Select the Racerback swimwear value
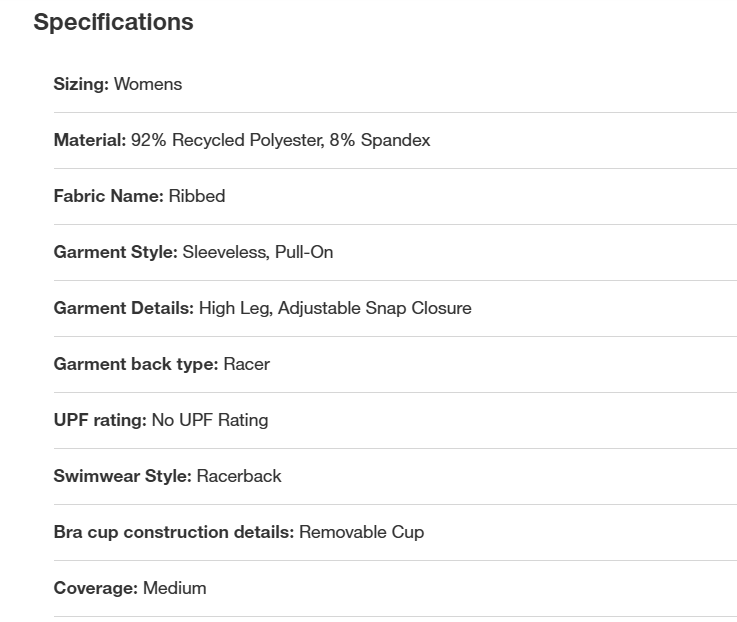Screen dimensions: 737x622 coord(239,476)
